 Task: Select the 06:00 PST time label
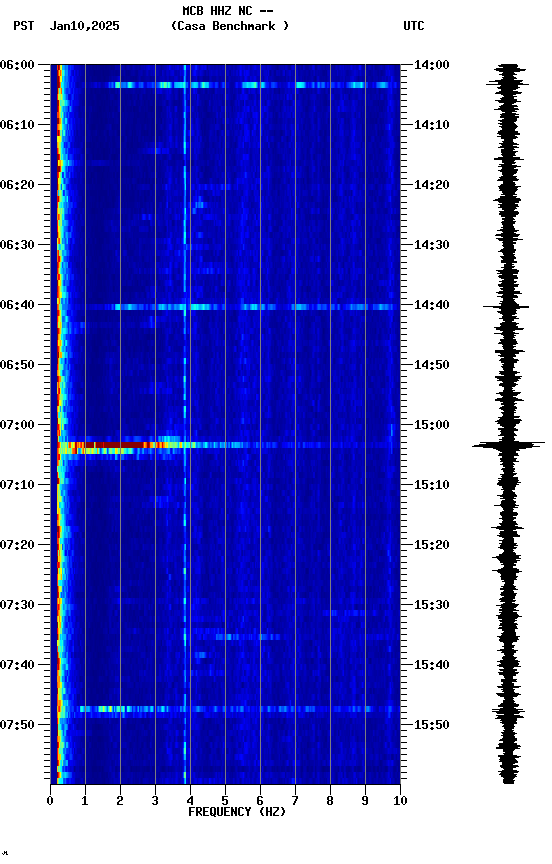click(x=17, y=65)
